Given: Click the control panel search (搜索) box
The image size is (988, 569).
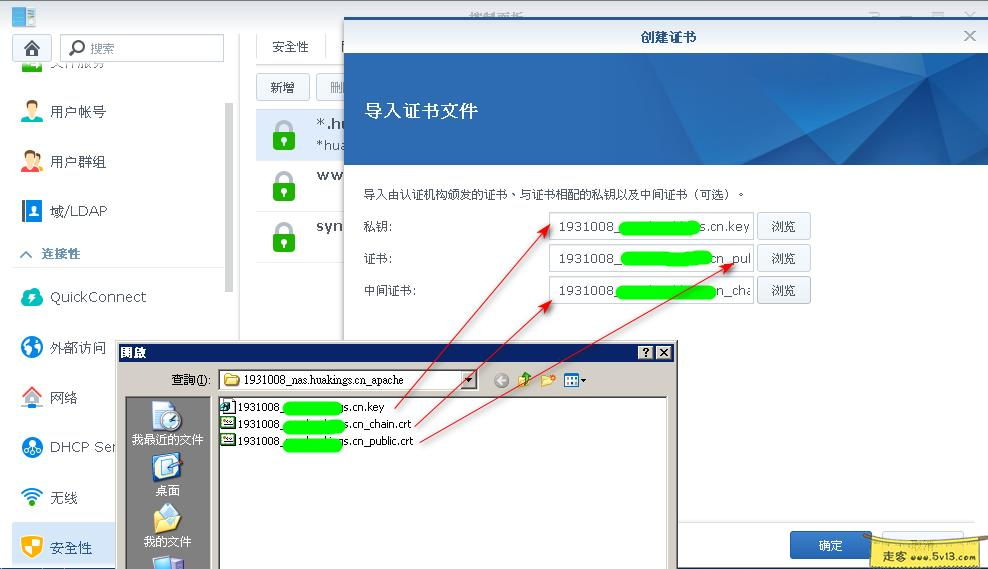Looking at the screenshot, I should (x=142, y=48).
